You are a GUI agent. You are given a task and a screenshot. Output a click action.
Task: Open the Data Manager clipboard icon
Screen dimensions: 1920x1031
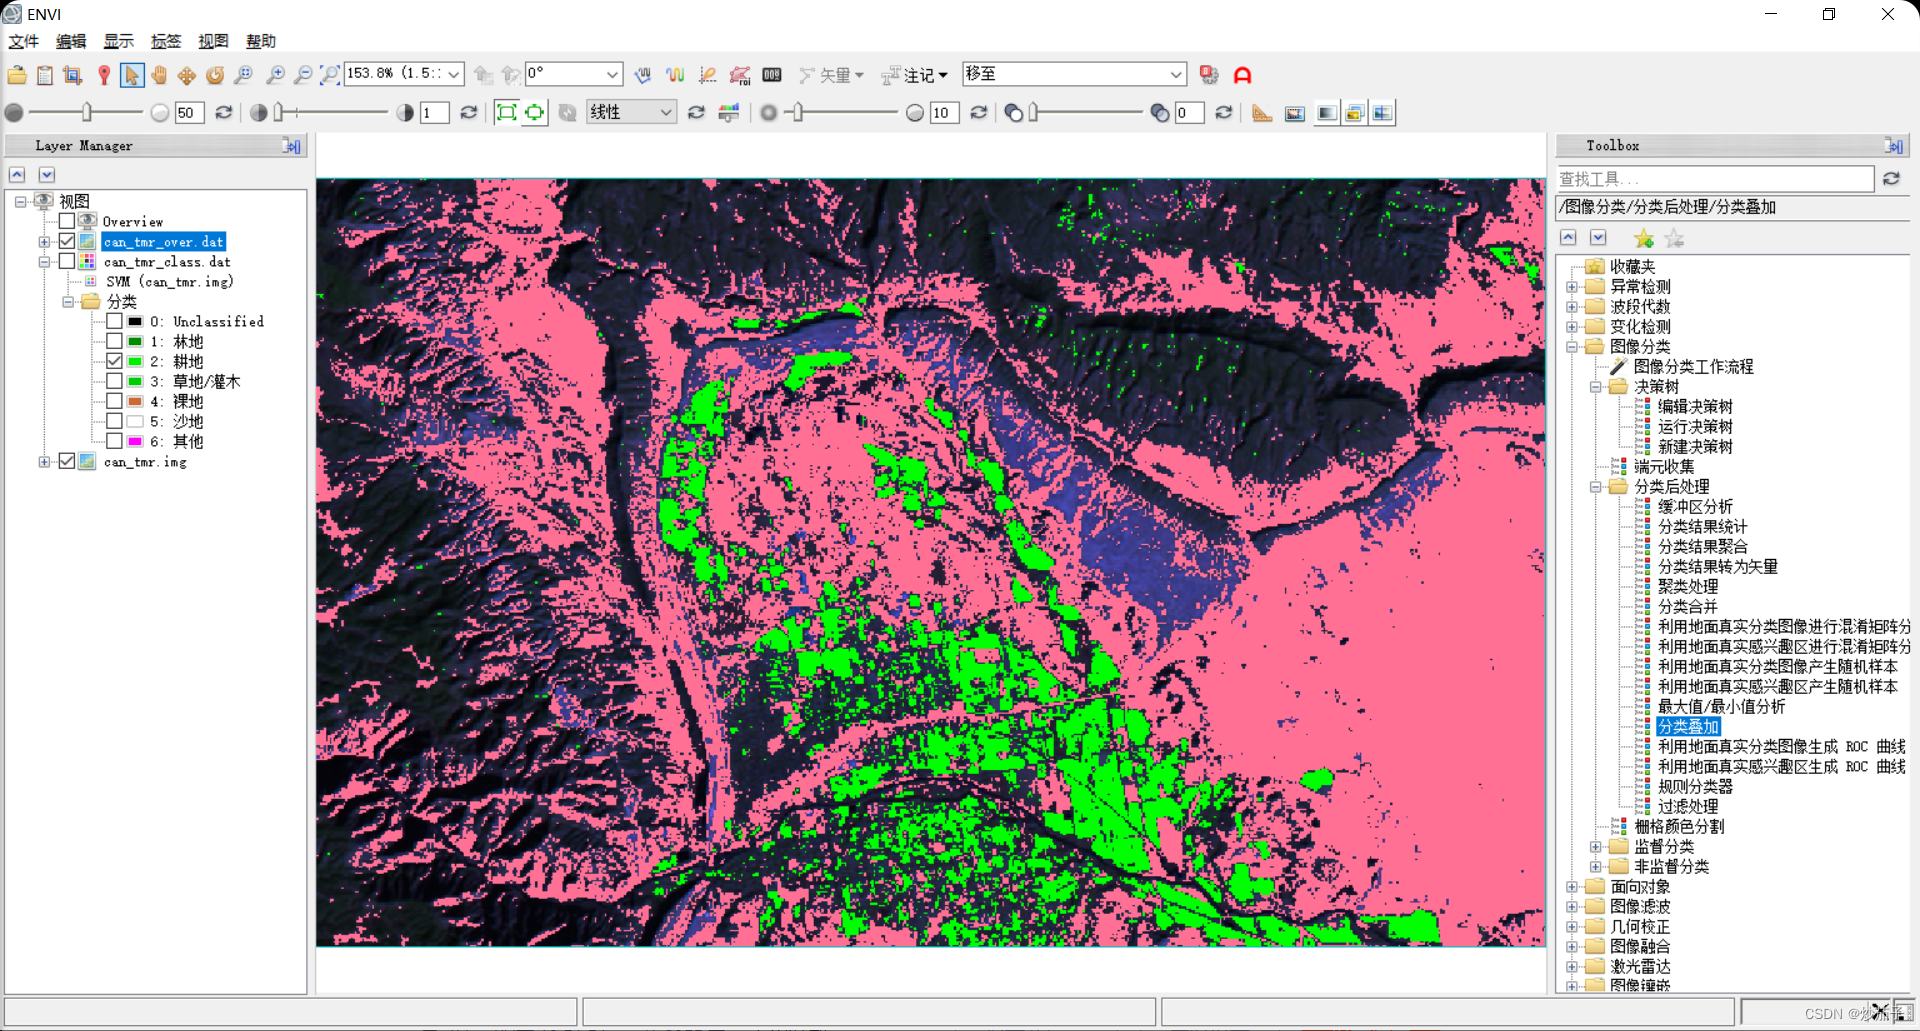coord(45,75)
